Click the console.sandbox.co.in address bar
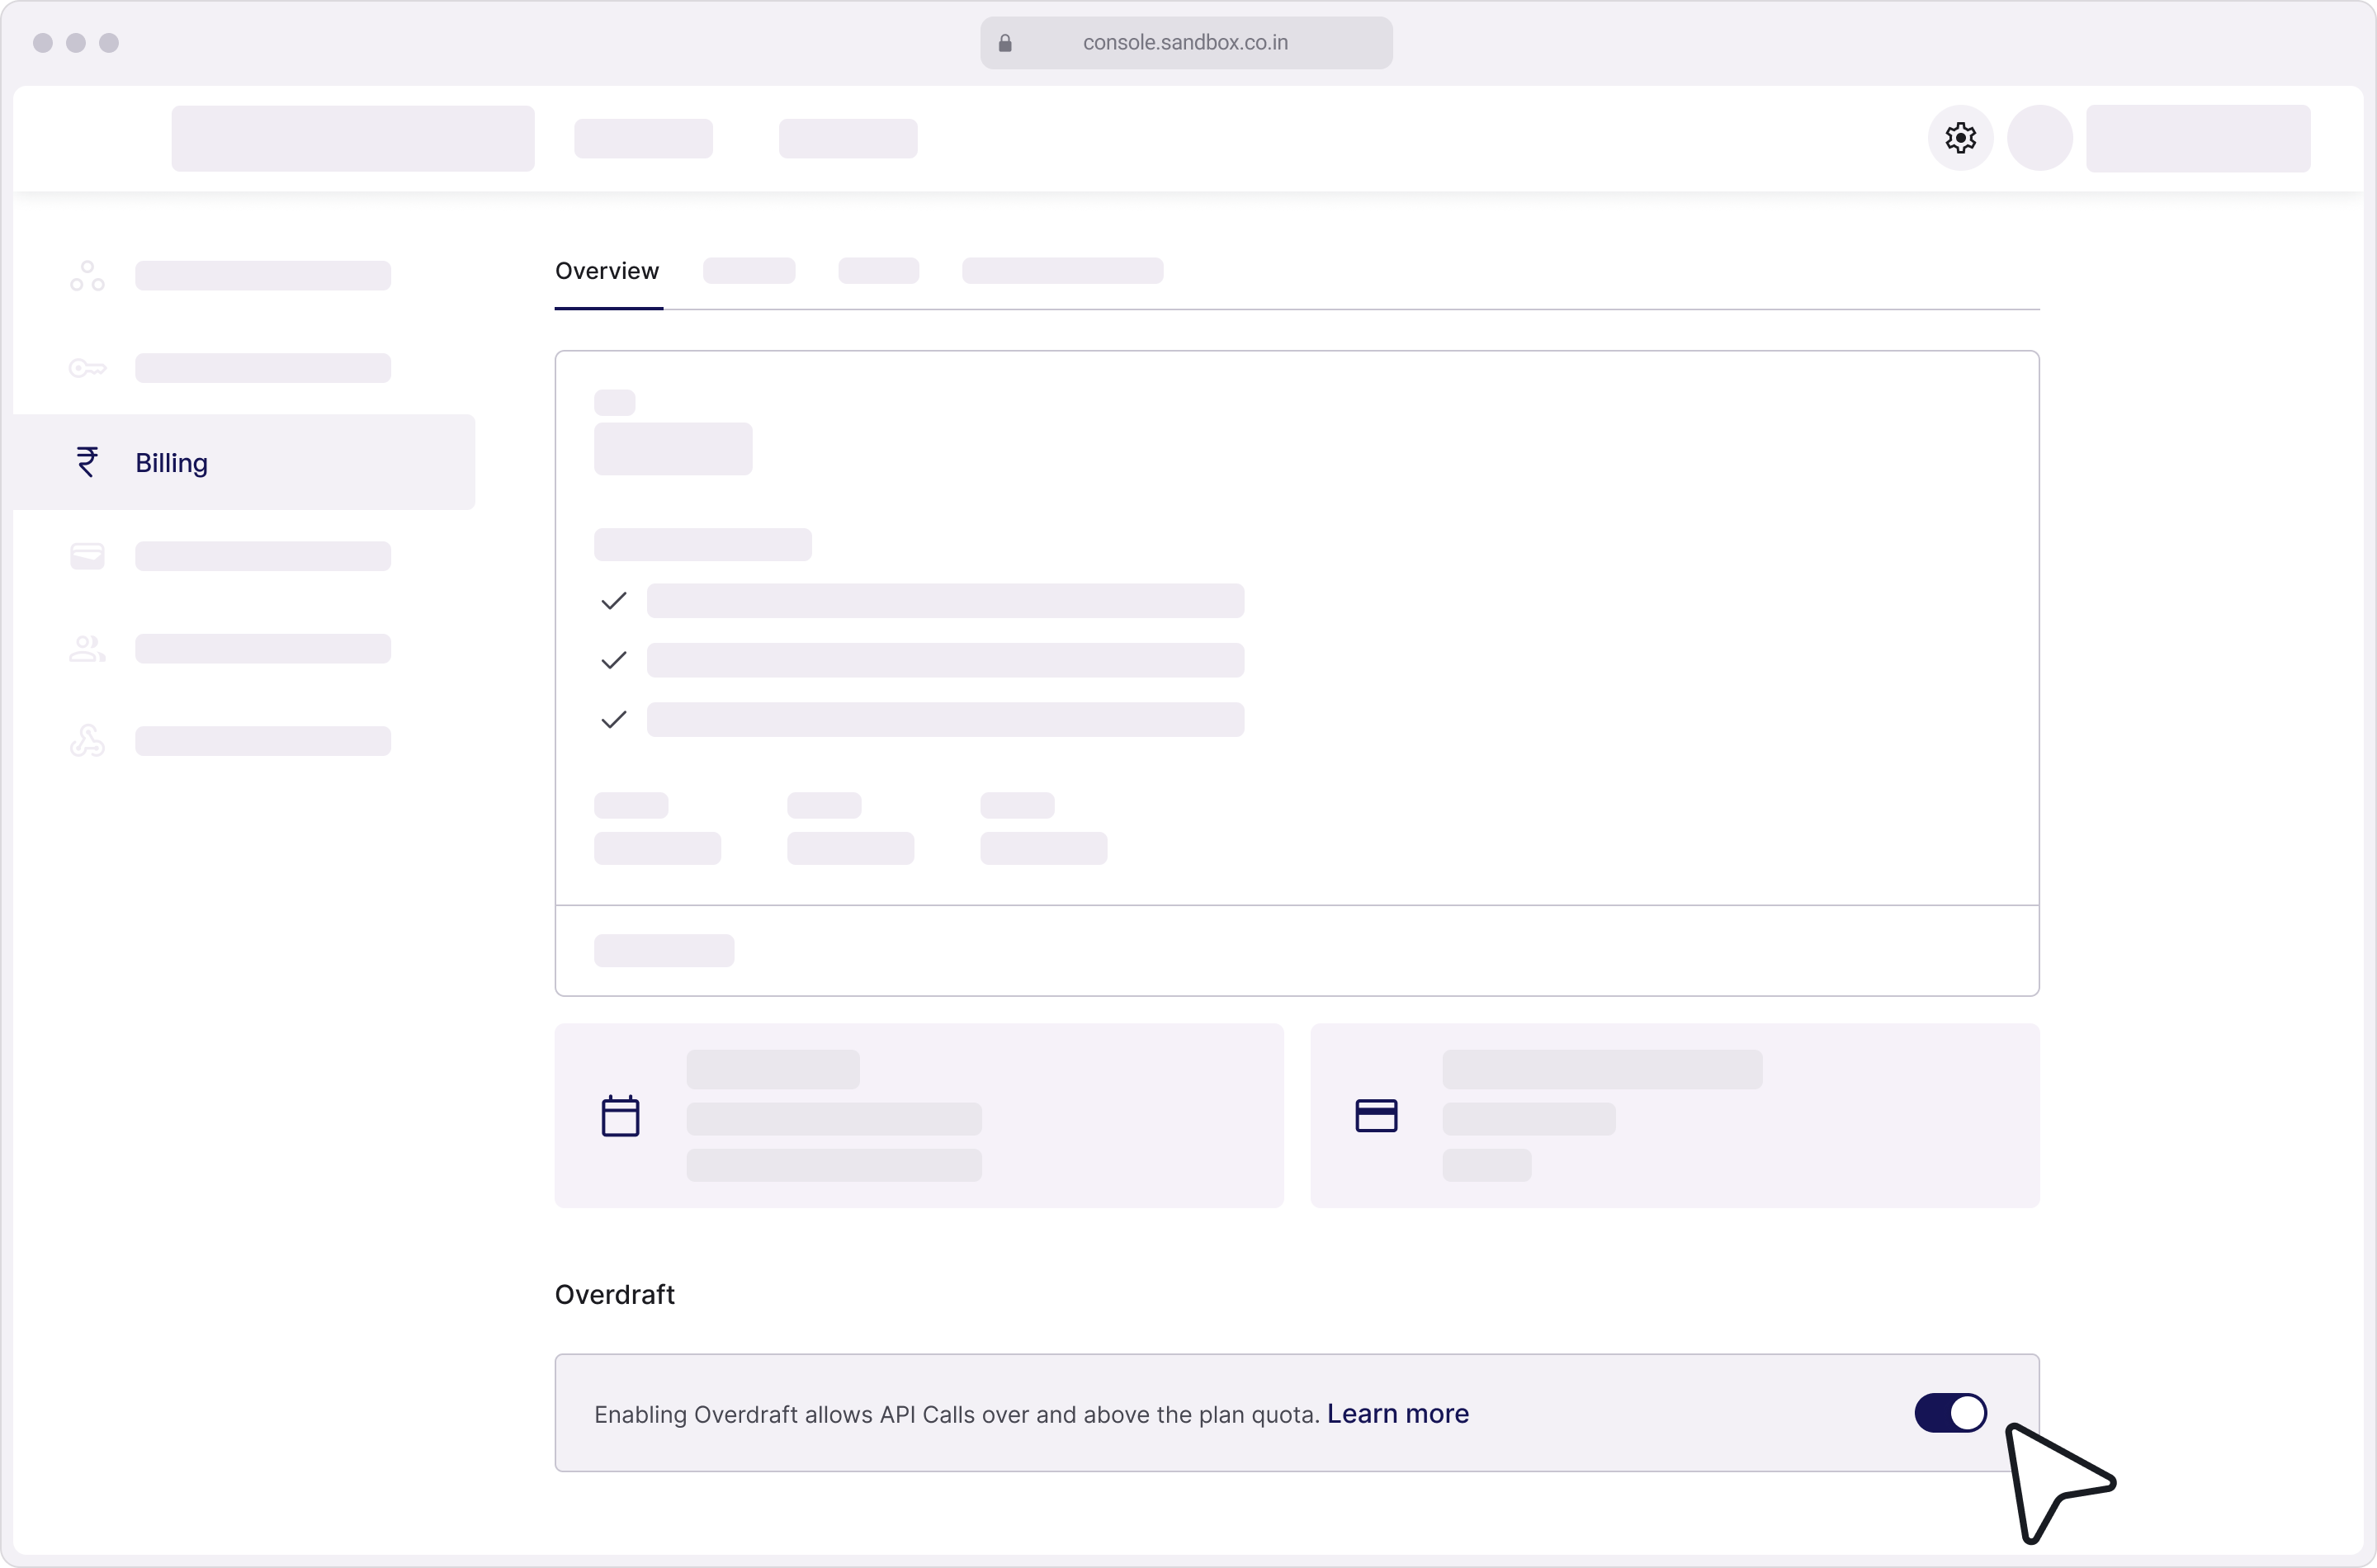The width and height of the screenshot is (2377, 1568). click(x=1186, y=43)
